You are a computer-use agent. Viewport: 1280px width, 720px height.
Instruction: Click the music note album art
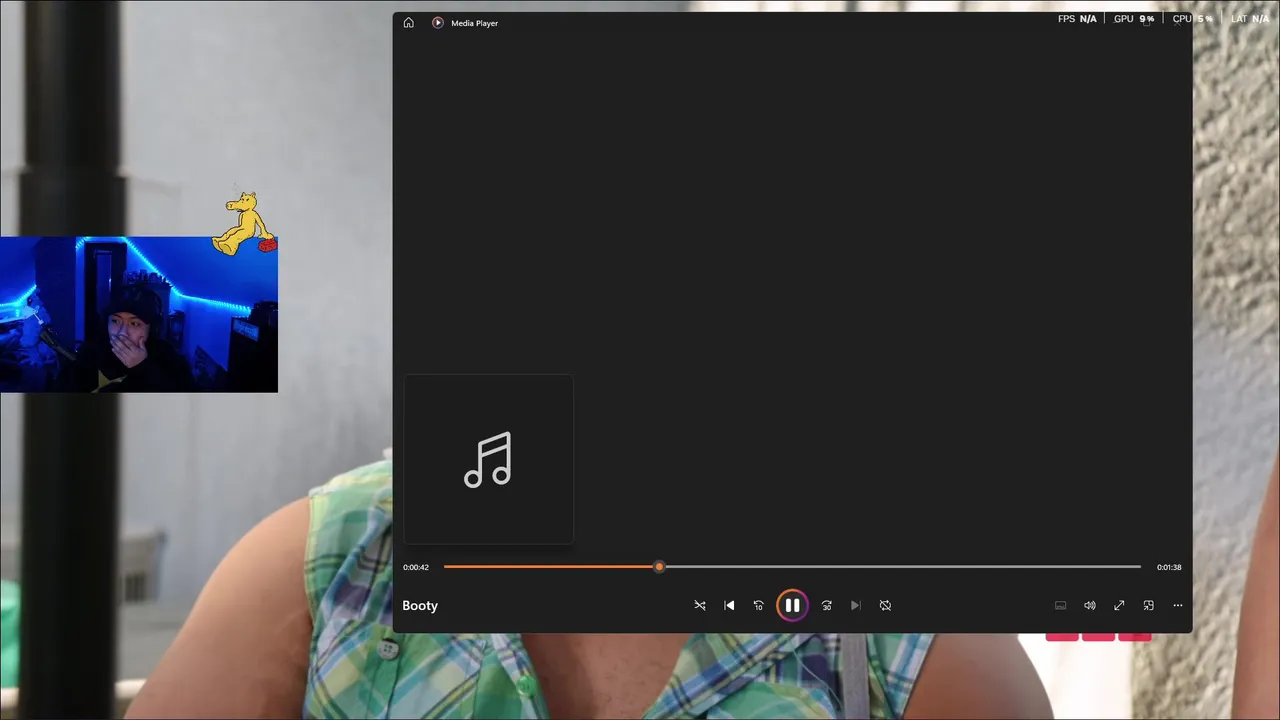click(488, 460)
